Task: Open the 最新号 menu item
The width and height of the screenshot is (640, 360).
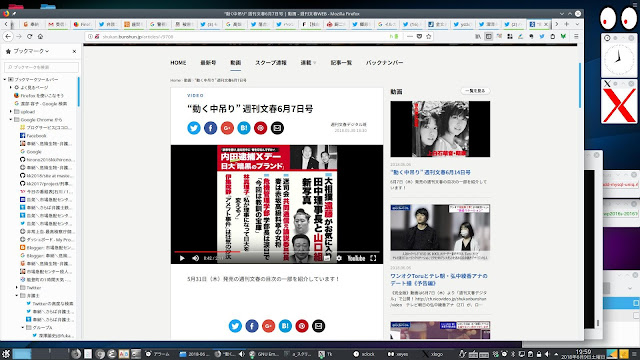Action: [208, 63]
